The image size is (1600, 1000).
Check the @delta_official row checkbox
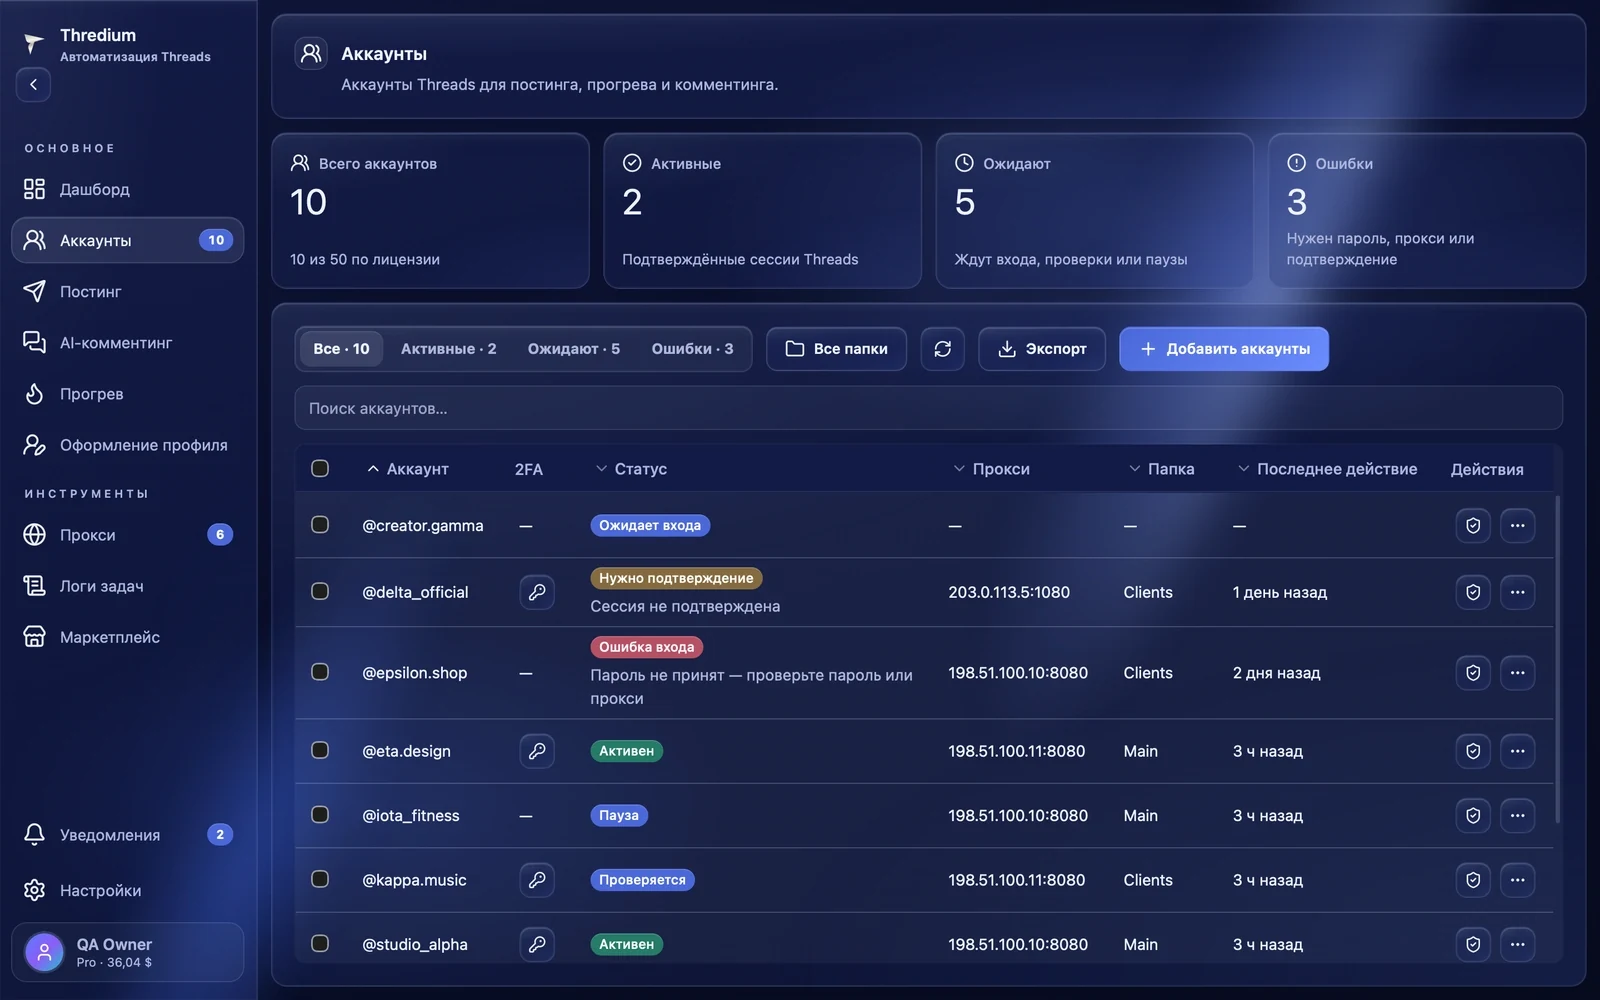(320, 591)
